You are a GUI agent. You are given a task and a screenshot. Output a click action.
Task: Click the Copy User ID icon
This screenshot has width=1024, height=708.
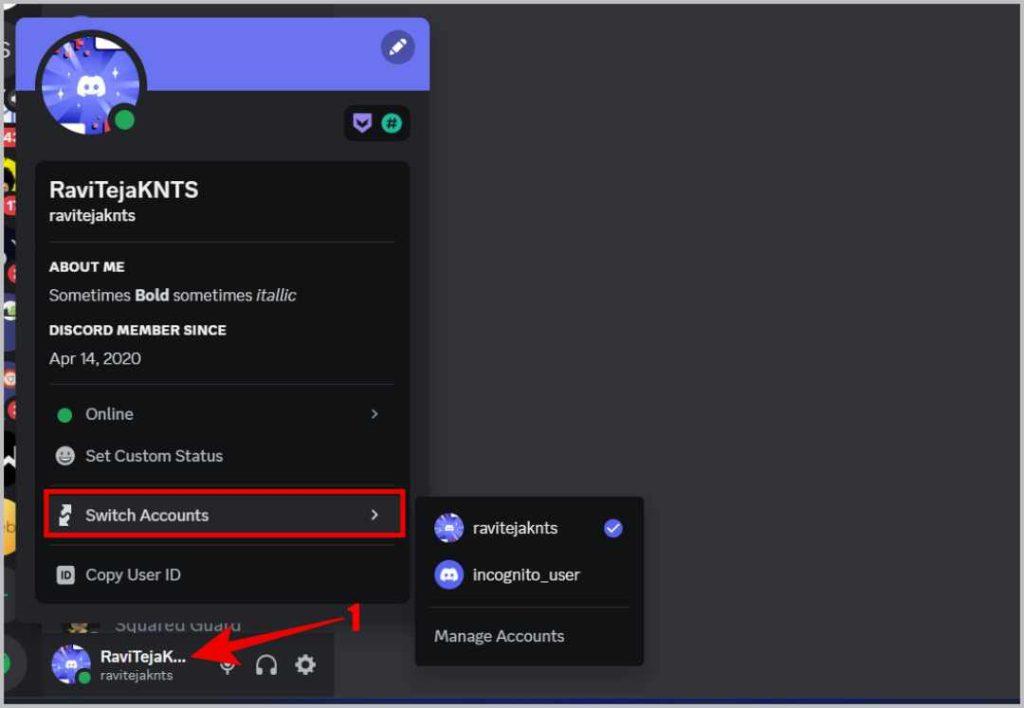pyautogui.click(x=65, y=575)
